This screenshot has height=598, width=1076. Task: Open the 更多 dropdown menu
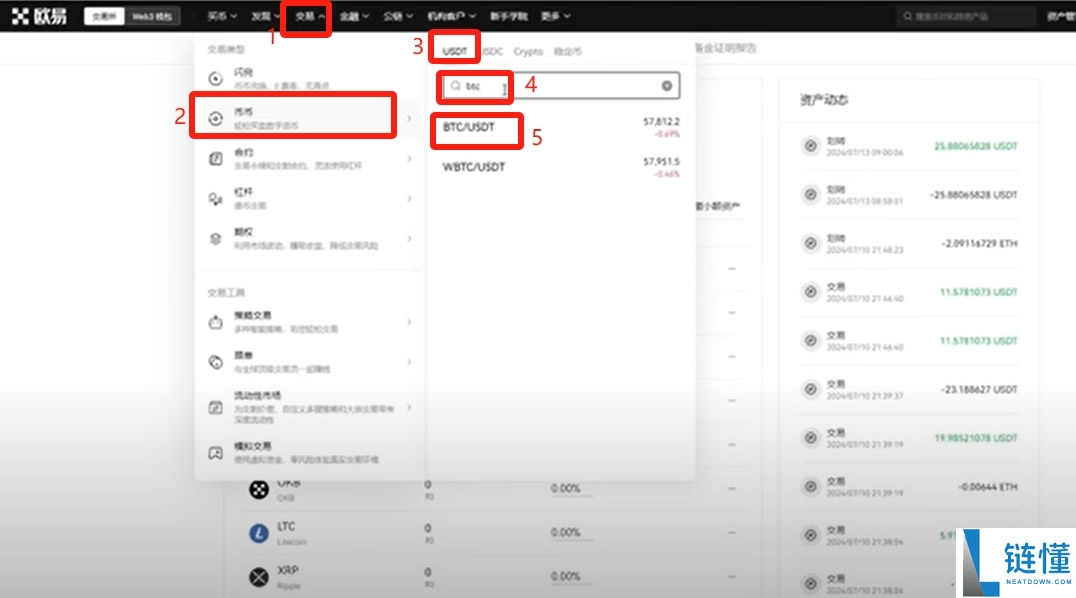tap(555, 16)
